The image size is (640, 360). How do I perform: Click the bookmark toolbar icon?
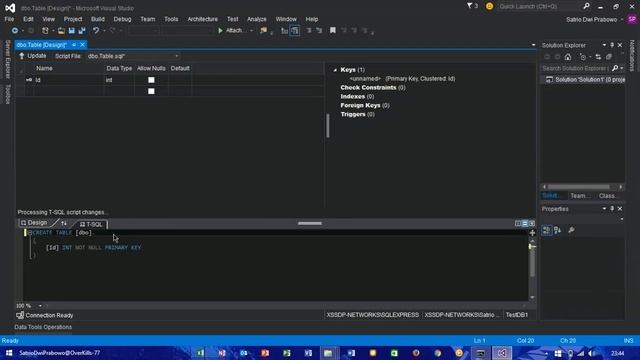[333, 31]
